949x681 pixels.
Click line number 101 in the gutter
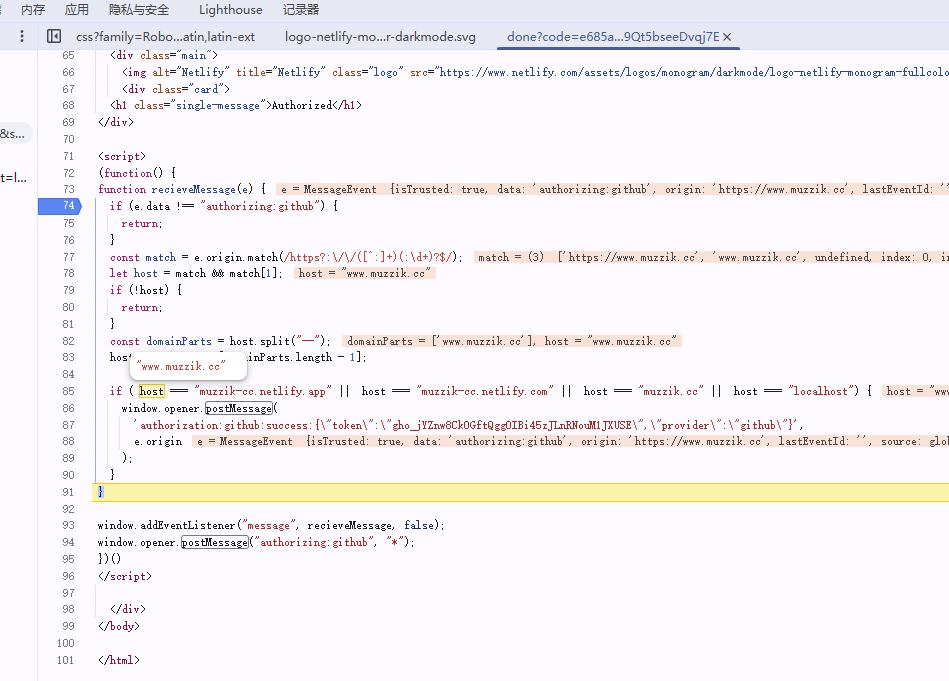pyautogui.click(x=65, y=660)
